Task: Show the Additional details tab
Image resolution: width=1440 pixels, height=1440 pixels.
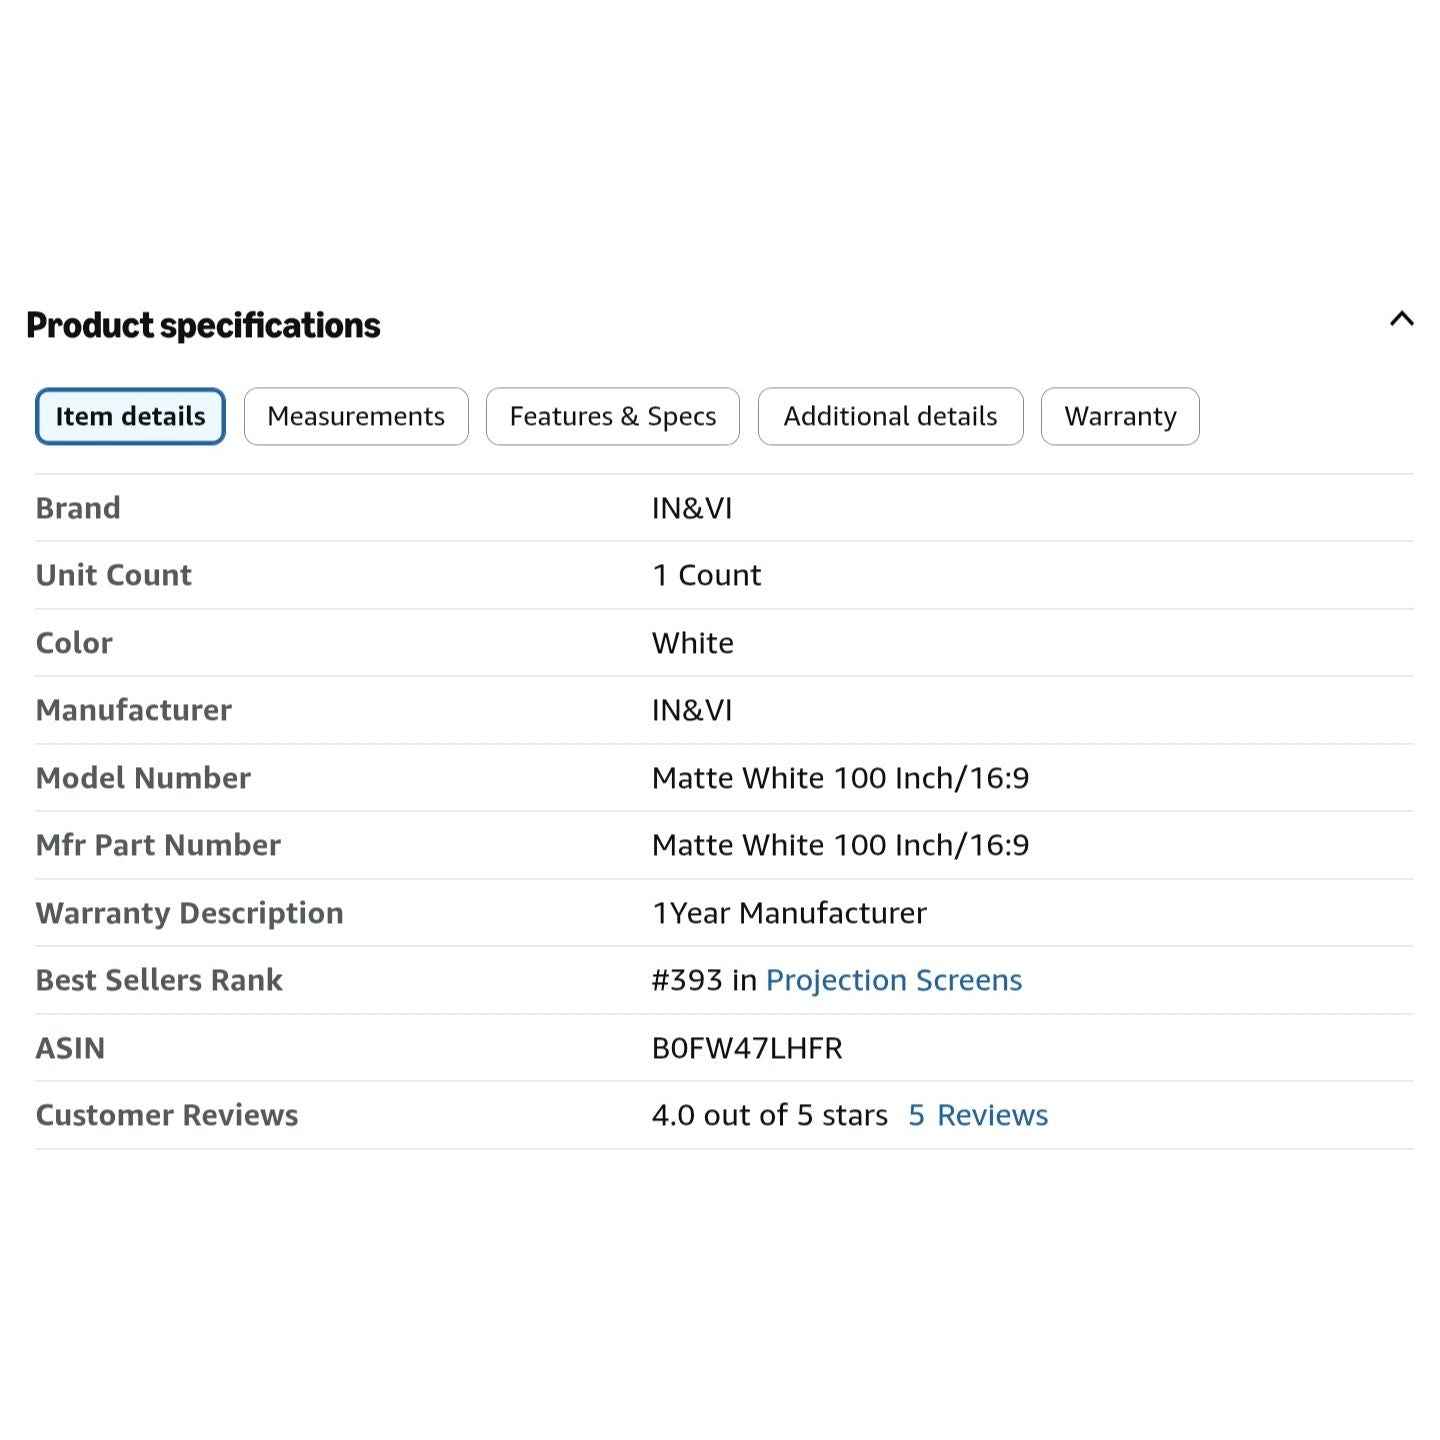Action: [890, 416]
